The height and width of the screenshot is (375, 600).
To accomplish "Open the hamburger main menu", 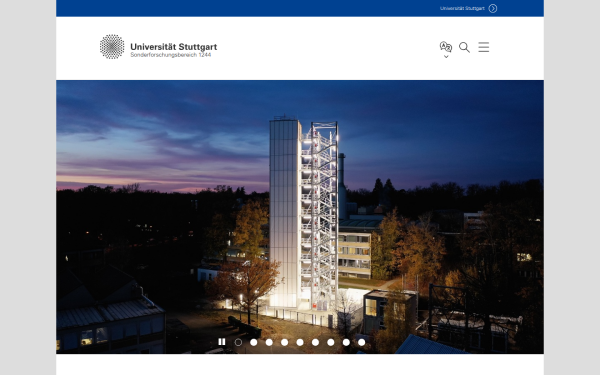I will [484, 47].
